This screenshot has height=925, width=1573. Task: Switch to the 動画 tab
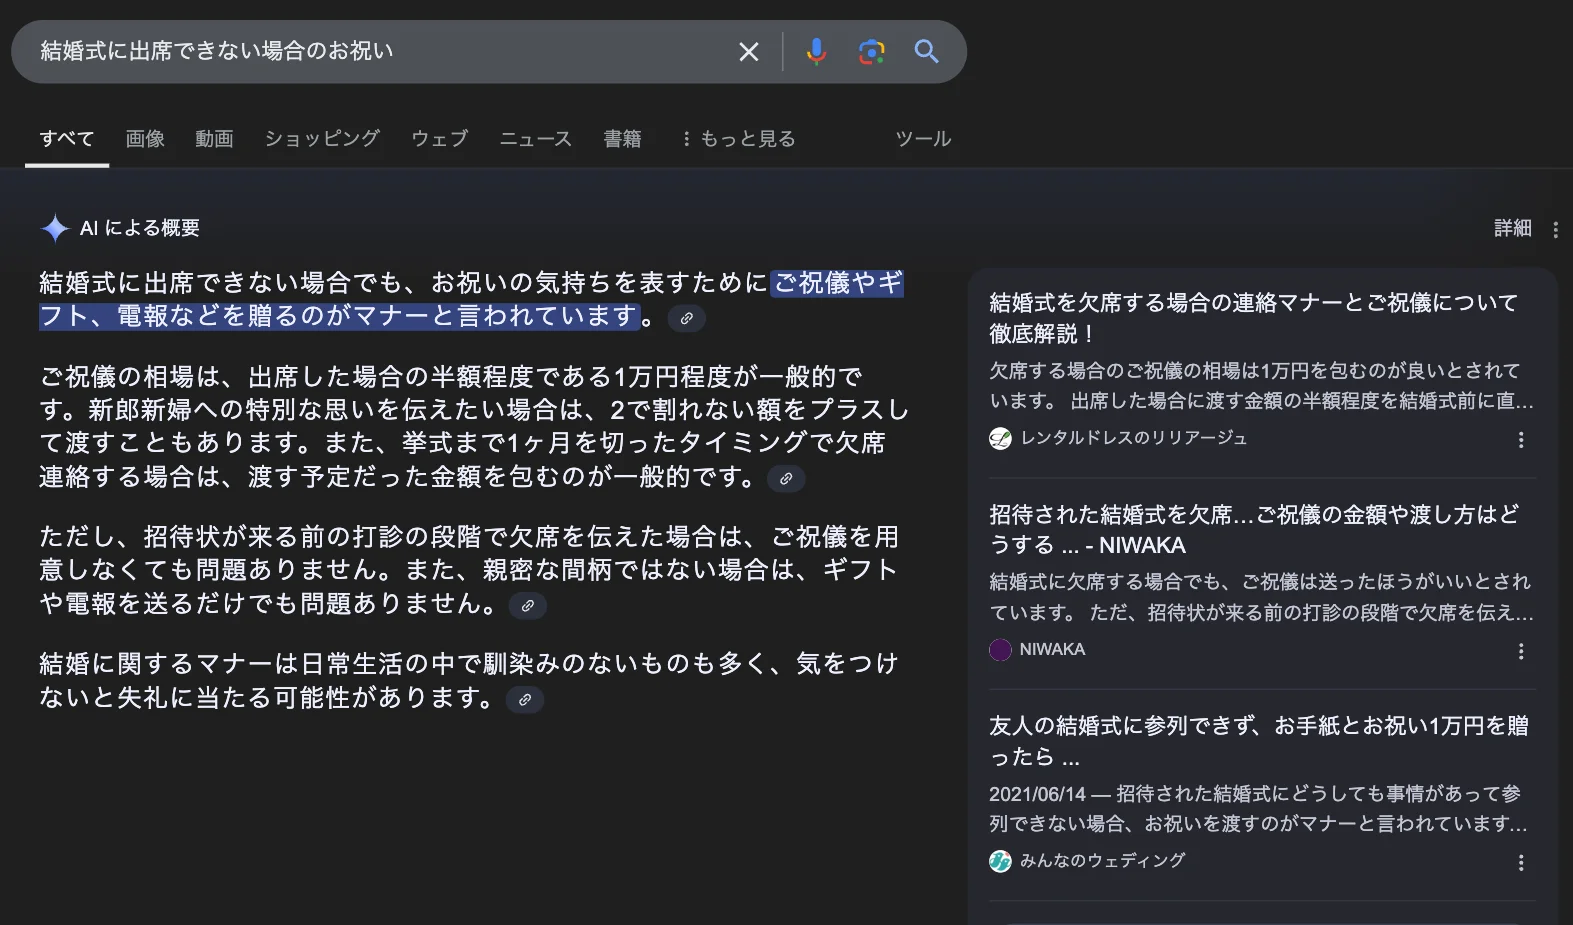coord(214,138)
